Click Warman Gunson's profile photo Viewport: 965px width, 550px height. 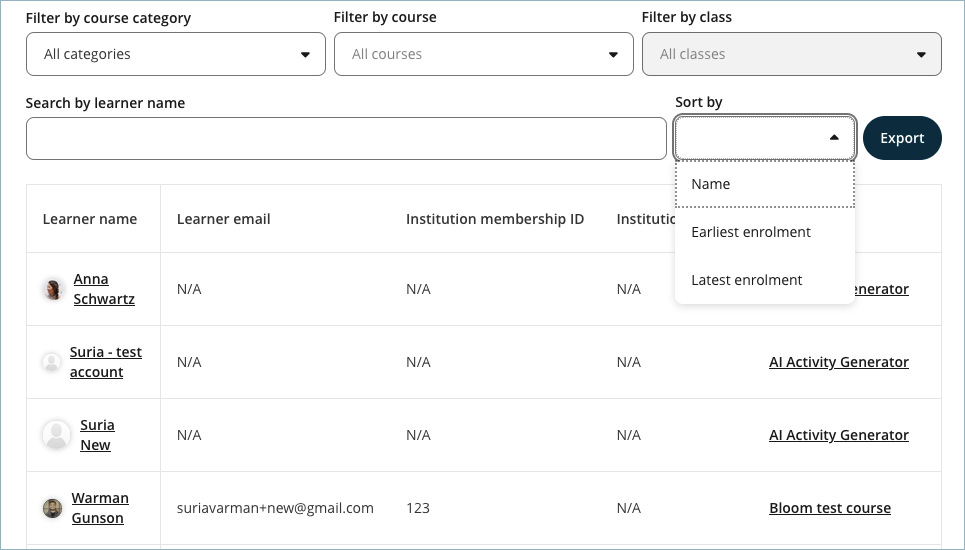[x=52, y=508]
